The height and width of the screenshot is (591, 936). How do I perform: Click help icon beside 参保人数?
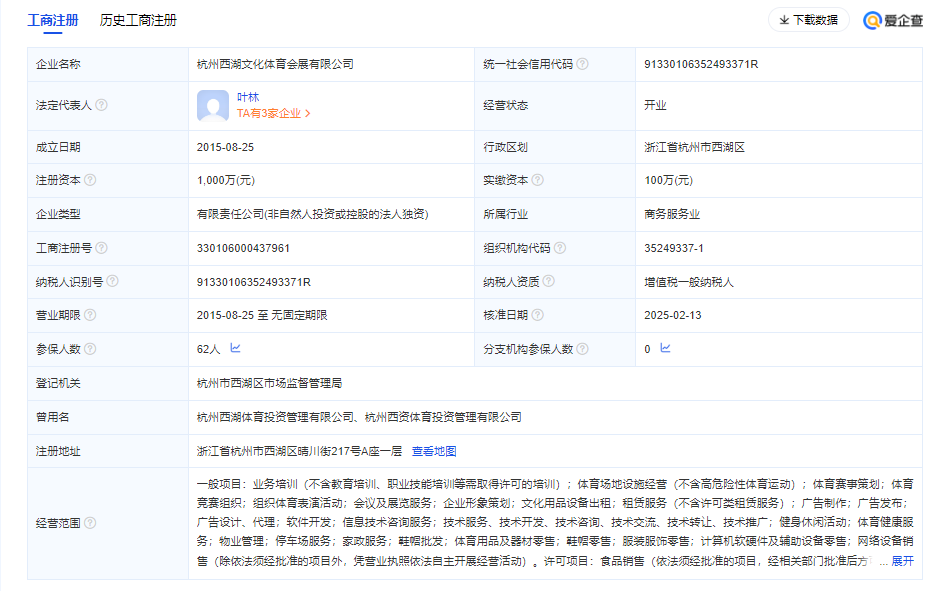(x=90, y=349)
